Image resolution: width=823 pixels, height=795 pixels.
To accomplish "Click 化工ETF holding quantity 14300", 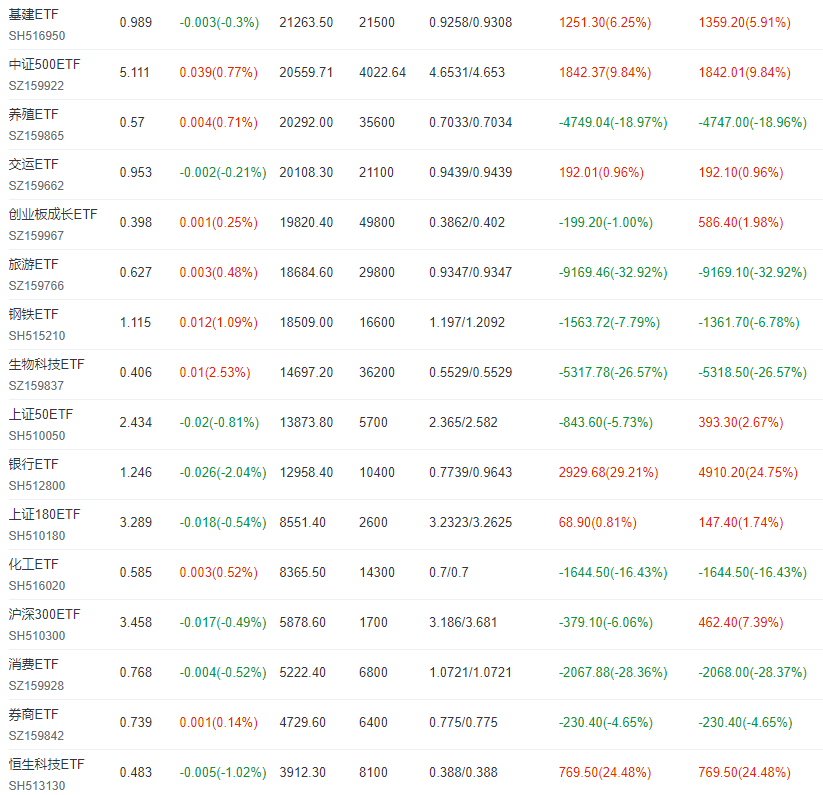I will pyautogui.click(x=377, y=572).
